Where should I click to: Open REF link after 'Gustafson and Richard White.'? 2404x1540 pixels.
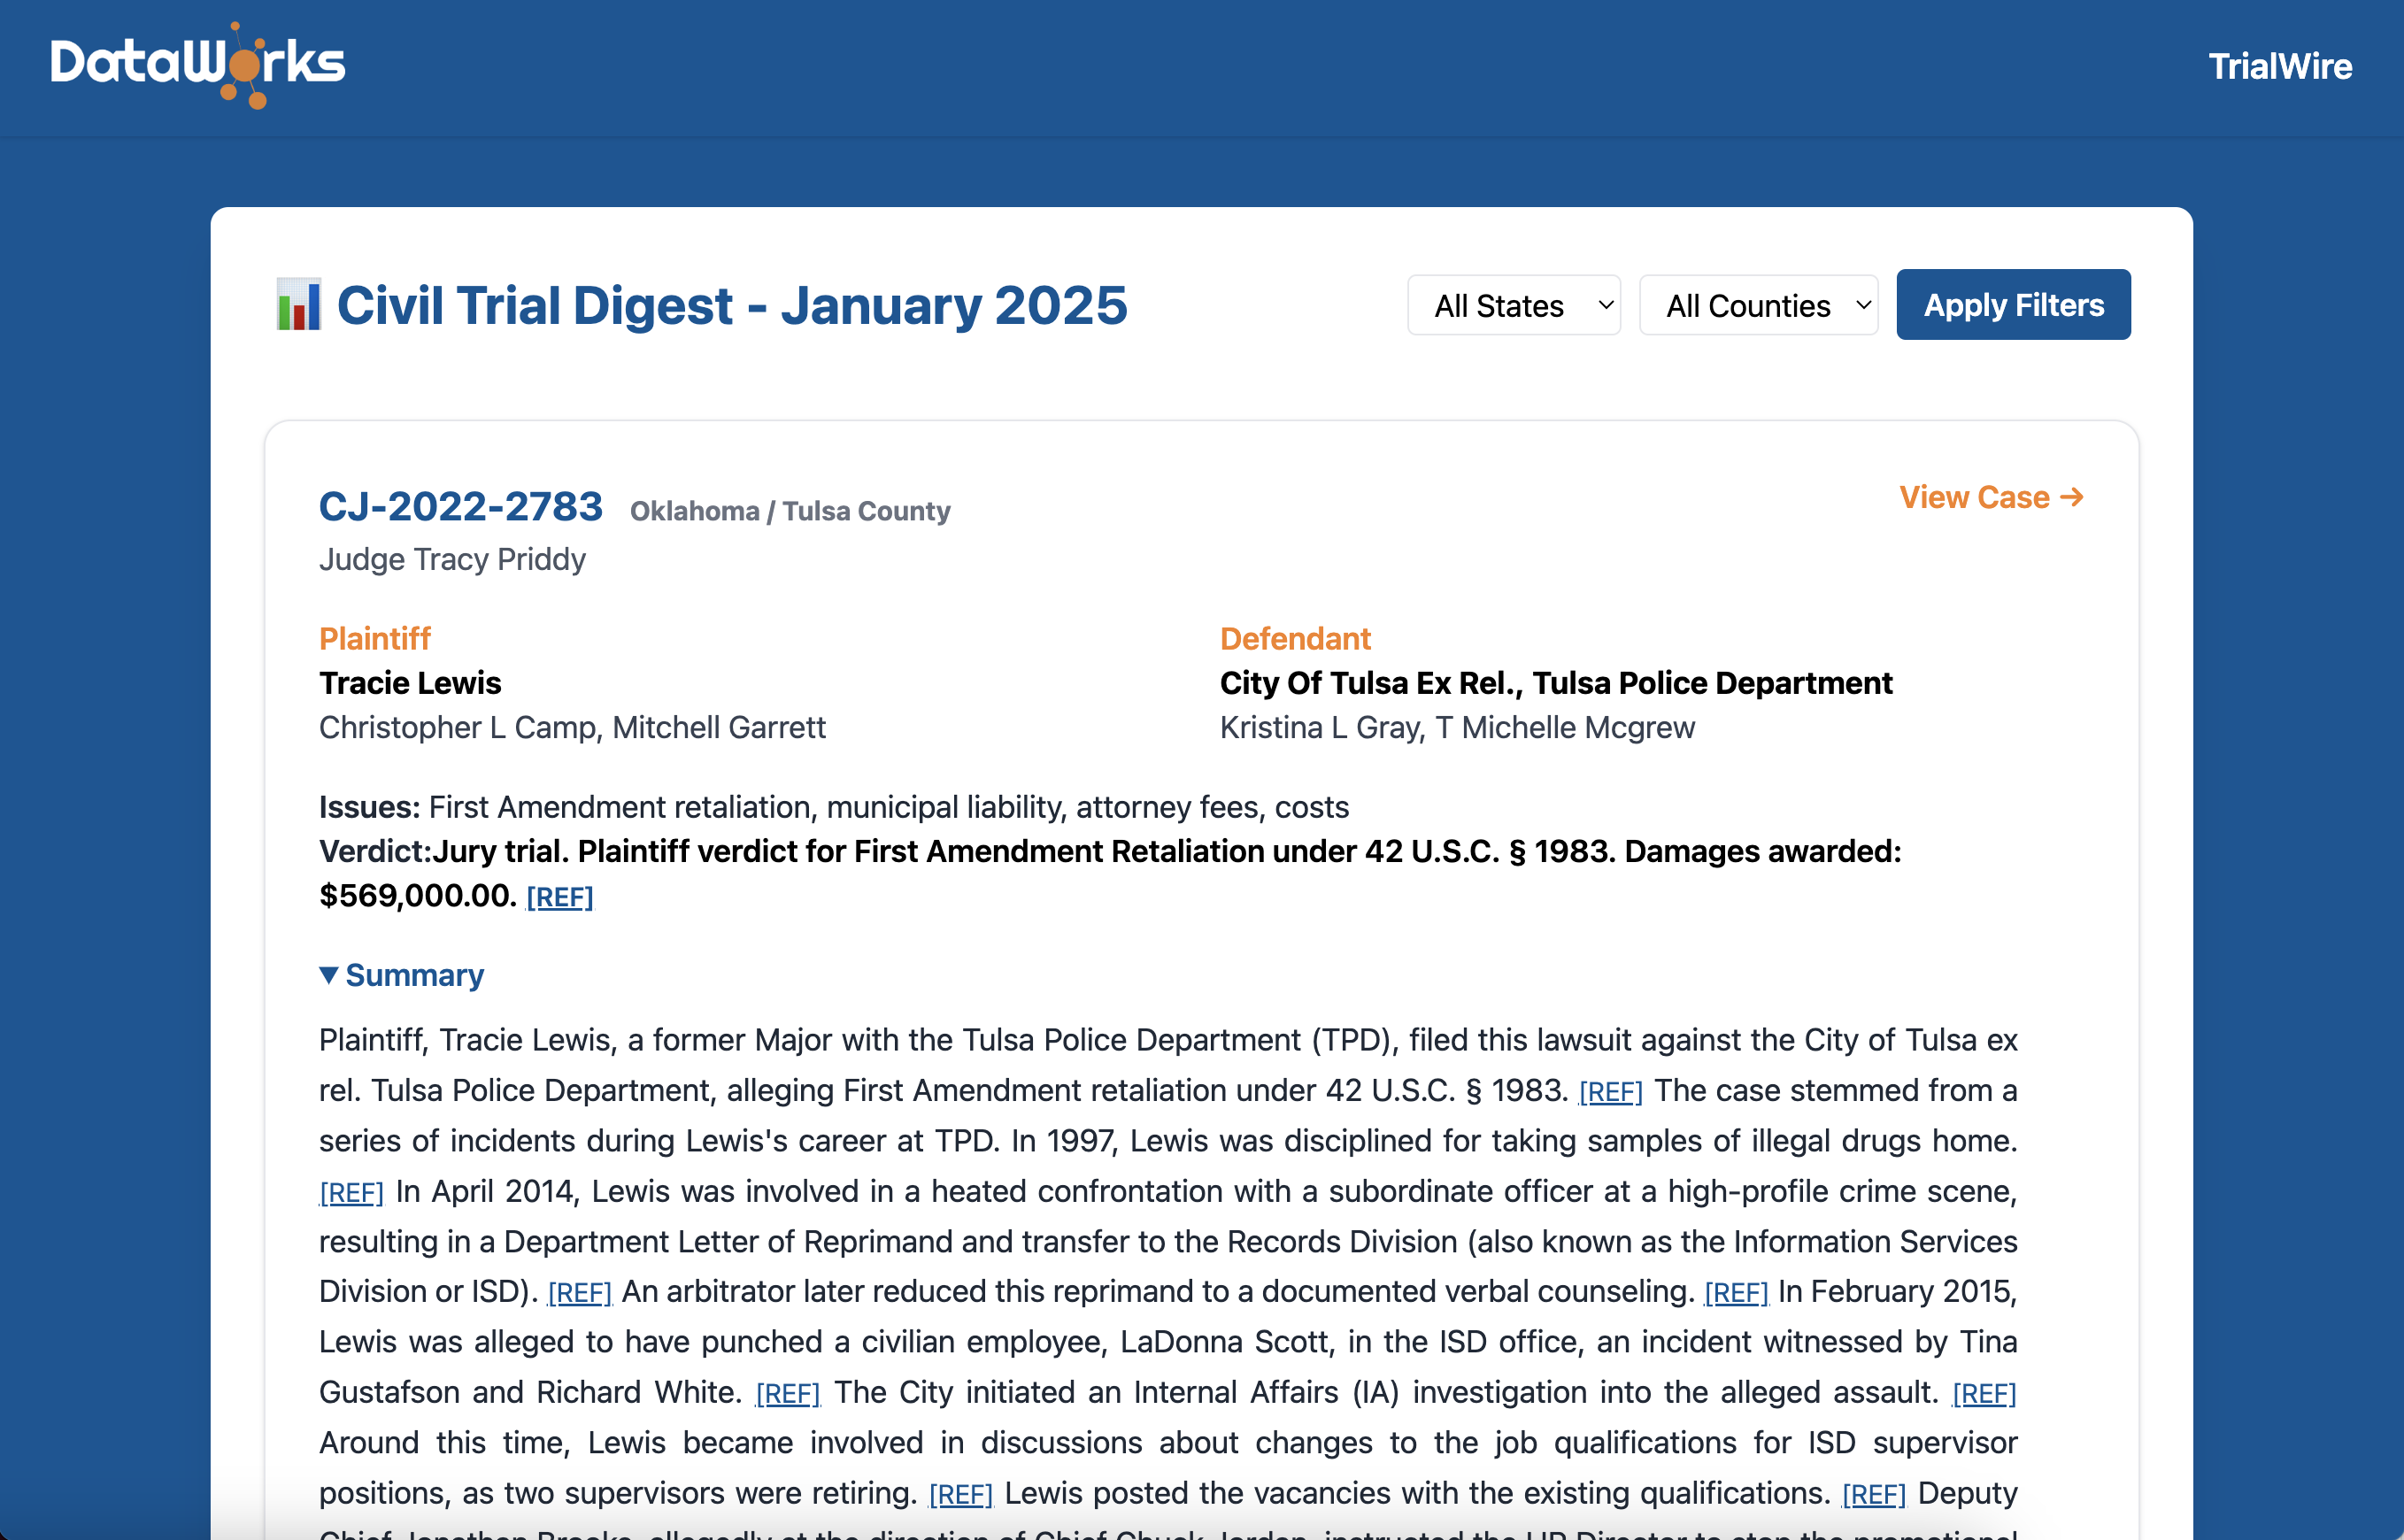tap(788, 1394)
